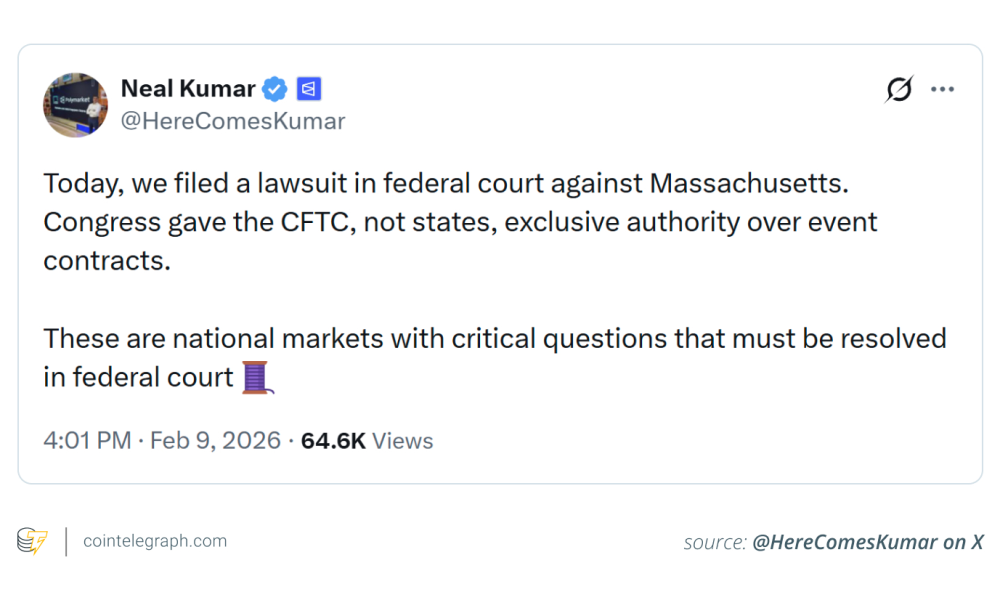
Task: Open the cointelegraph.com footer link
Action: (155, 541)
